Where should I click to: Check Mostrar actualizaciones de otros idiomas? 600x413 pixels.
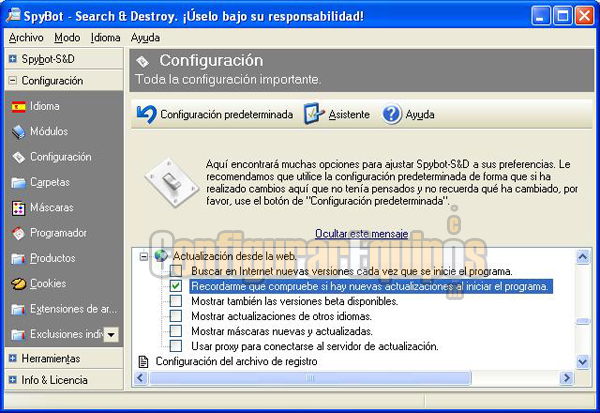[176, 316]
